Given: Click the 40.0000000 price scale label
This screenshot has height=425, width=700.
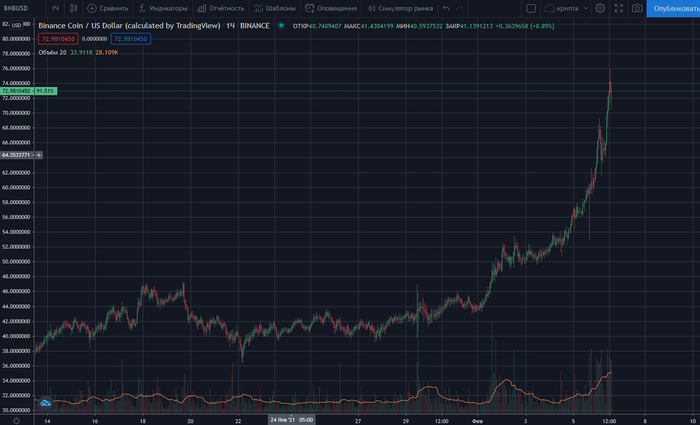Looking at the screenshot, I should [16, 336].
